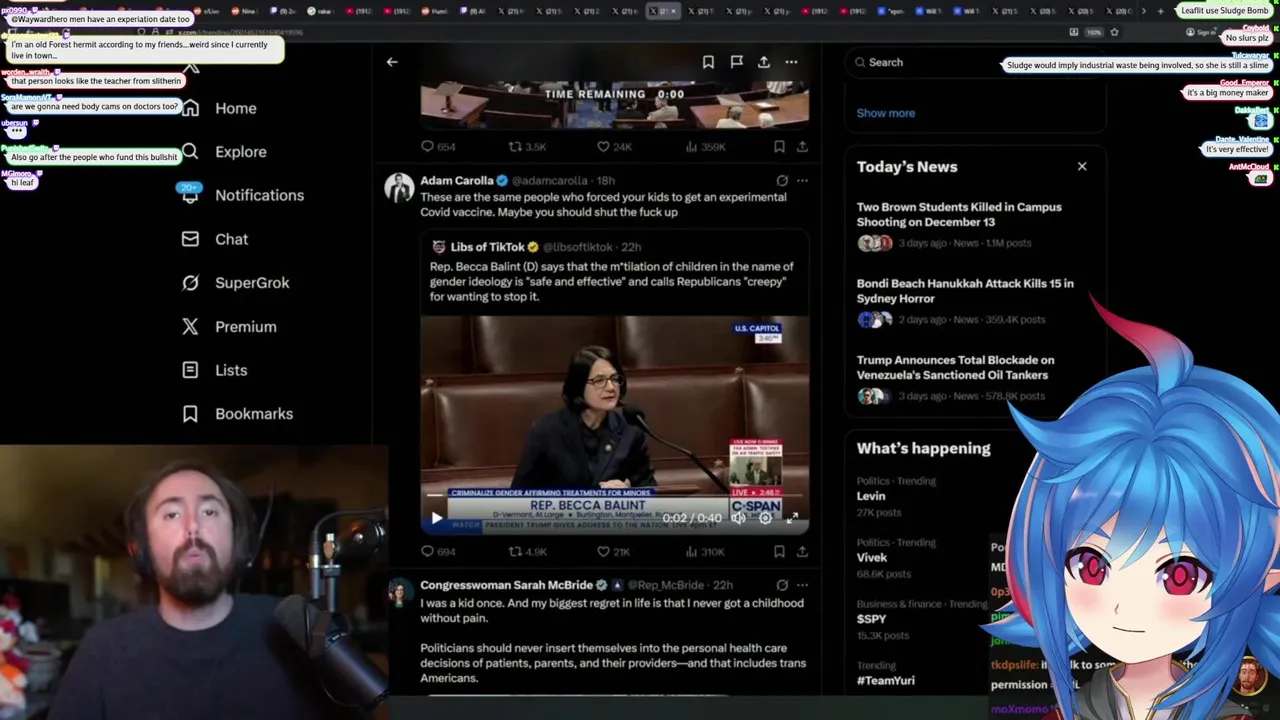Share Adam Carolla's post
The width and height of the screenshot is (1280, 720).
[802, 551]
